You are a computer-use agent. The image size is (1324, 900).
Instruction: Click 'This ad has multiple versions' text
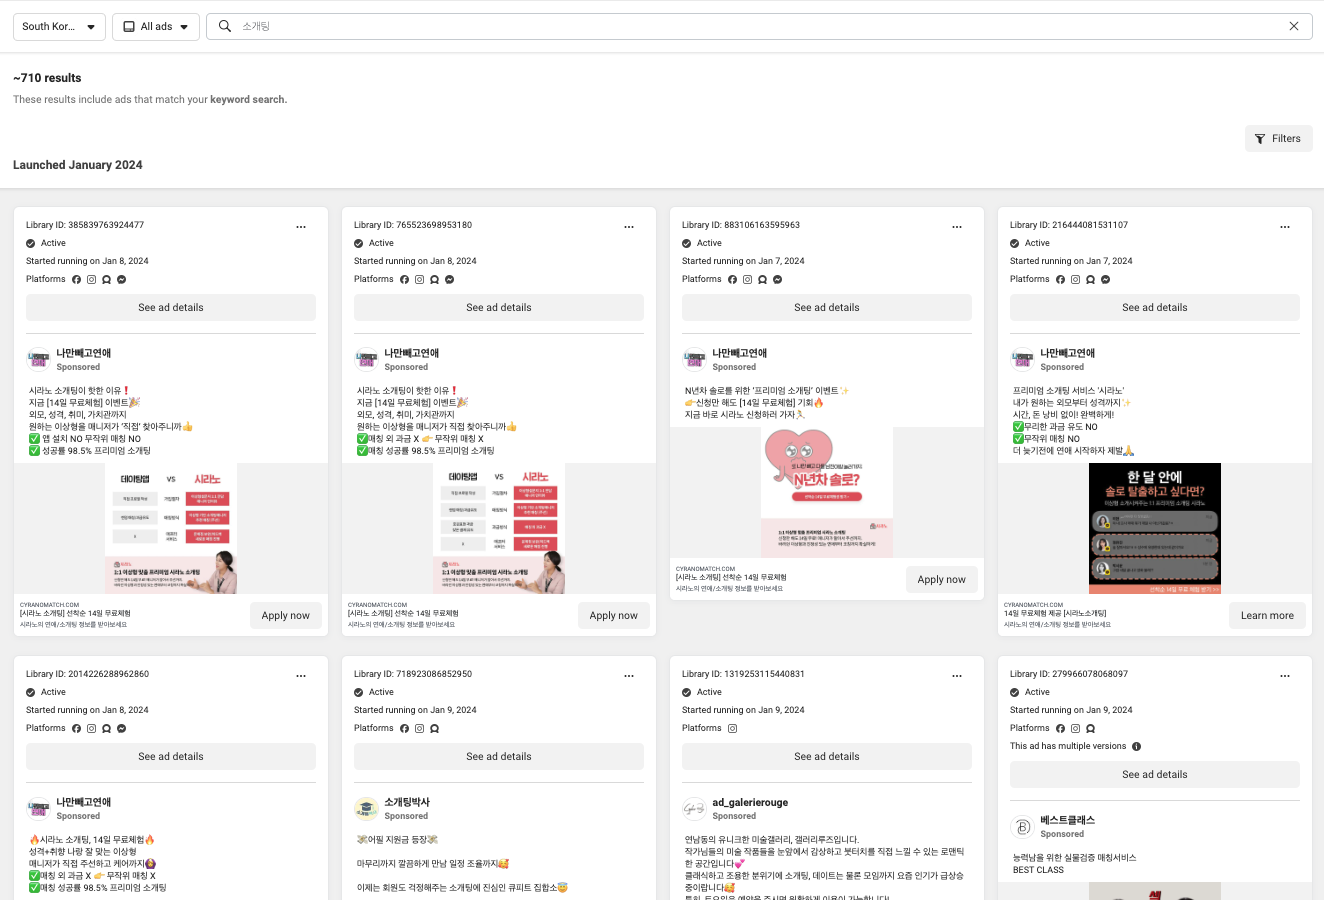(x=1068, y=747)
